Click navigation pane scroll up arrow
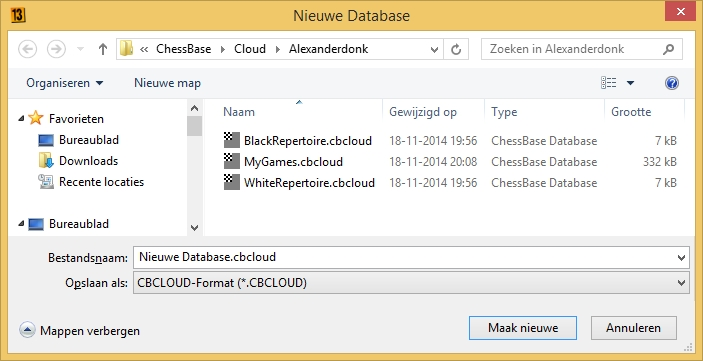The width and height of the screenshot is (703, 361). [x=194, y=108]
